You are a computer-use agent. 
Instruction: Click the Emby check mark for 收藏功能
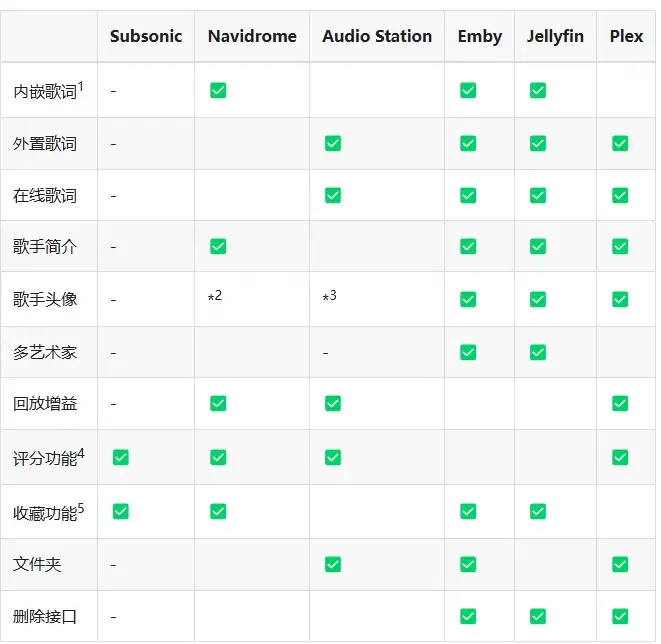click(468, 512)
